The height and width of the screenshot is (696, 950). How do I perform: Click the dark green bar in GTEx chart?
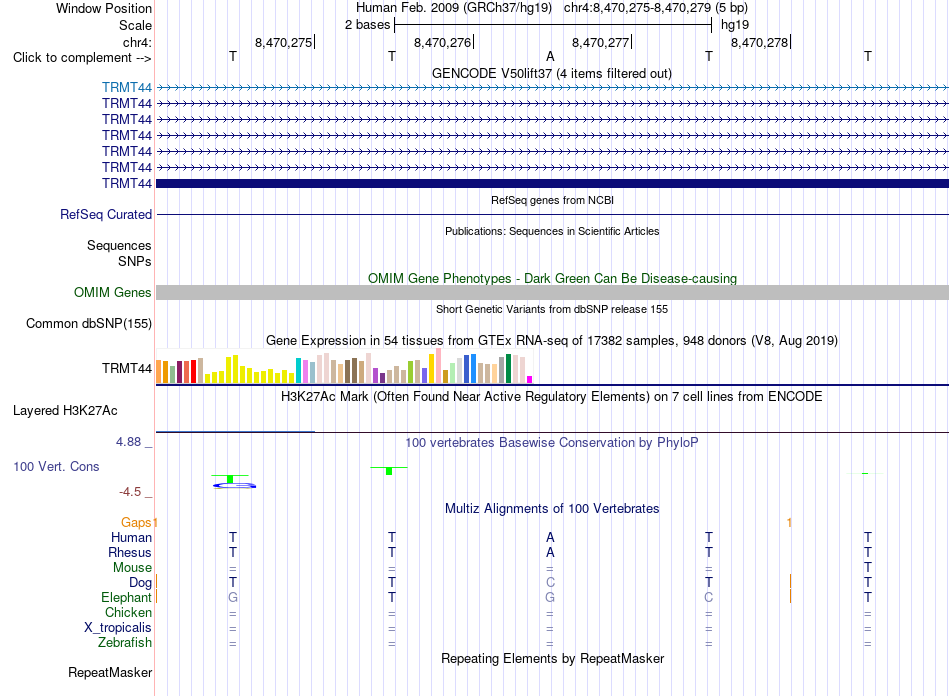point(508,368)
